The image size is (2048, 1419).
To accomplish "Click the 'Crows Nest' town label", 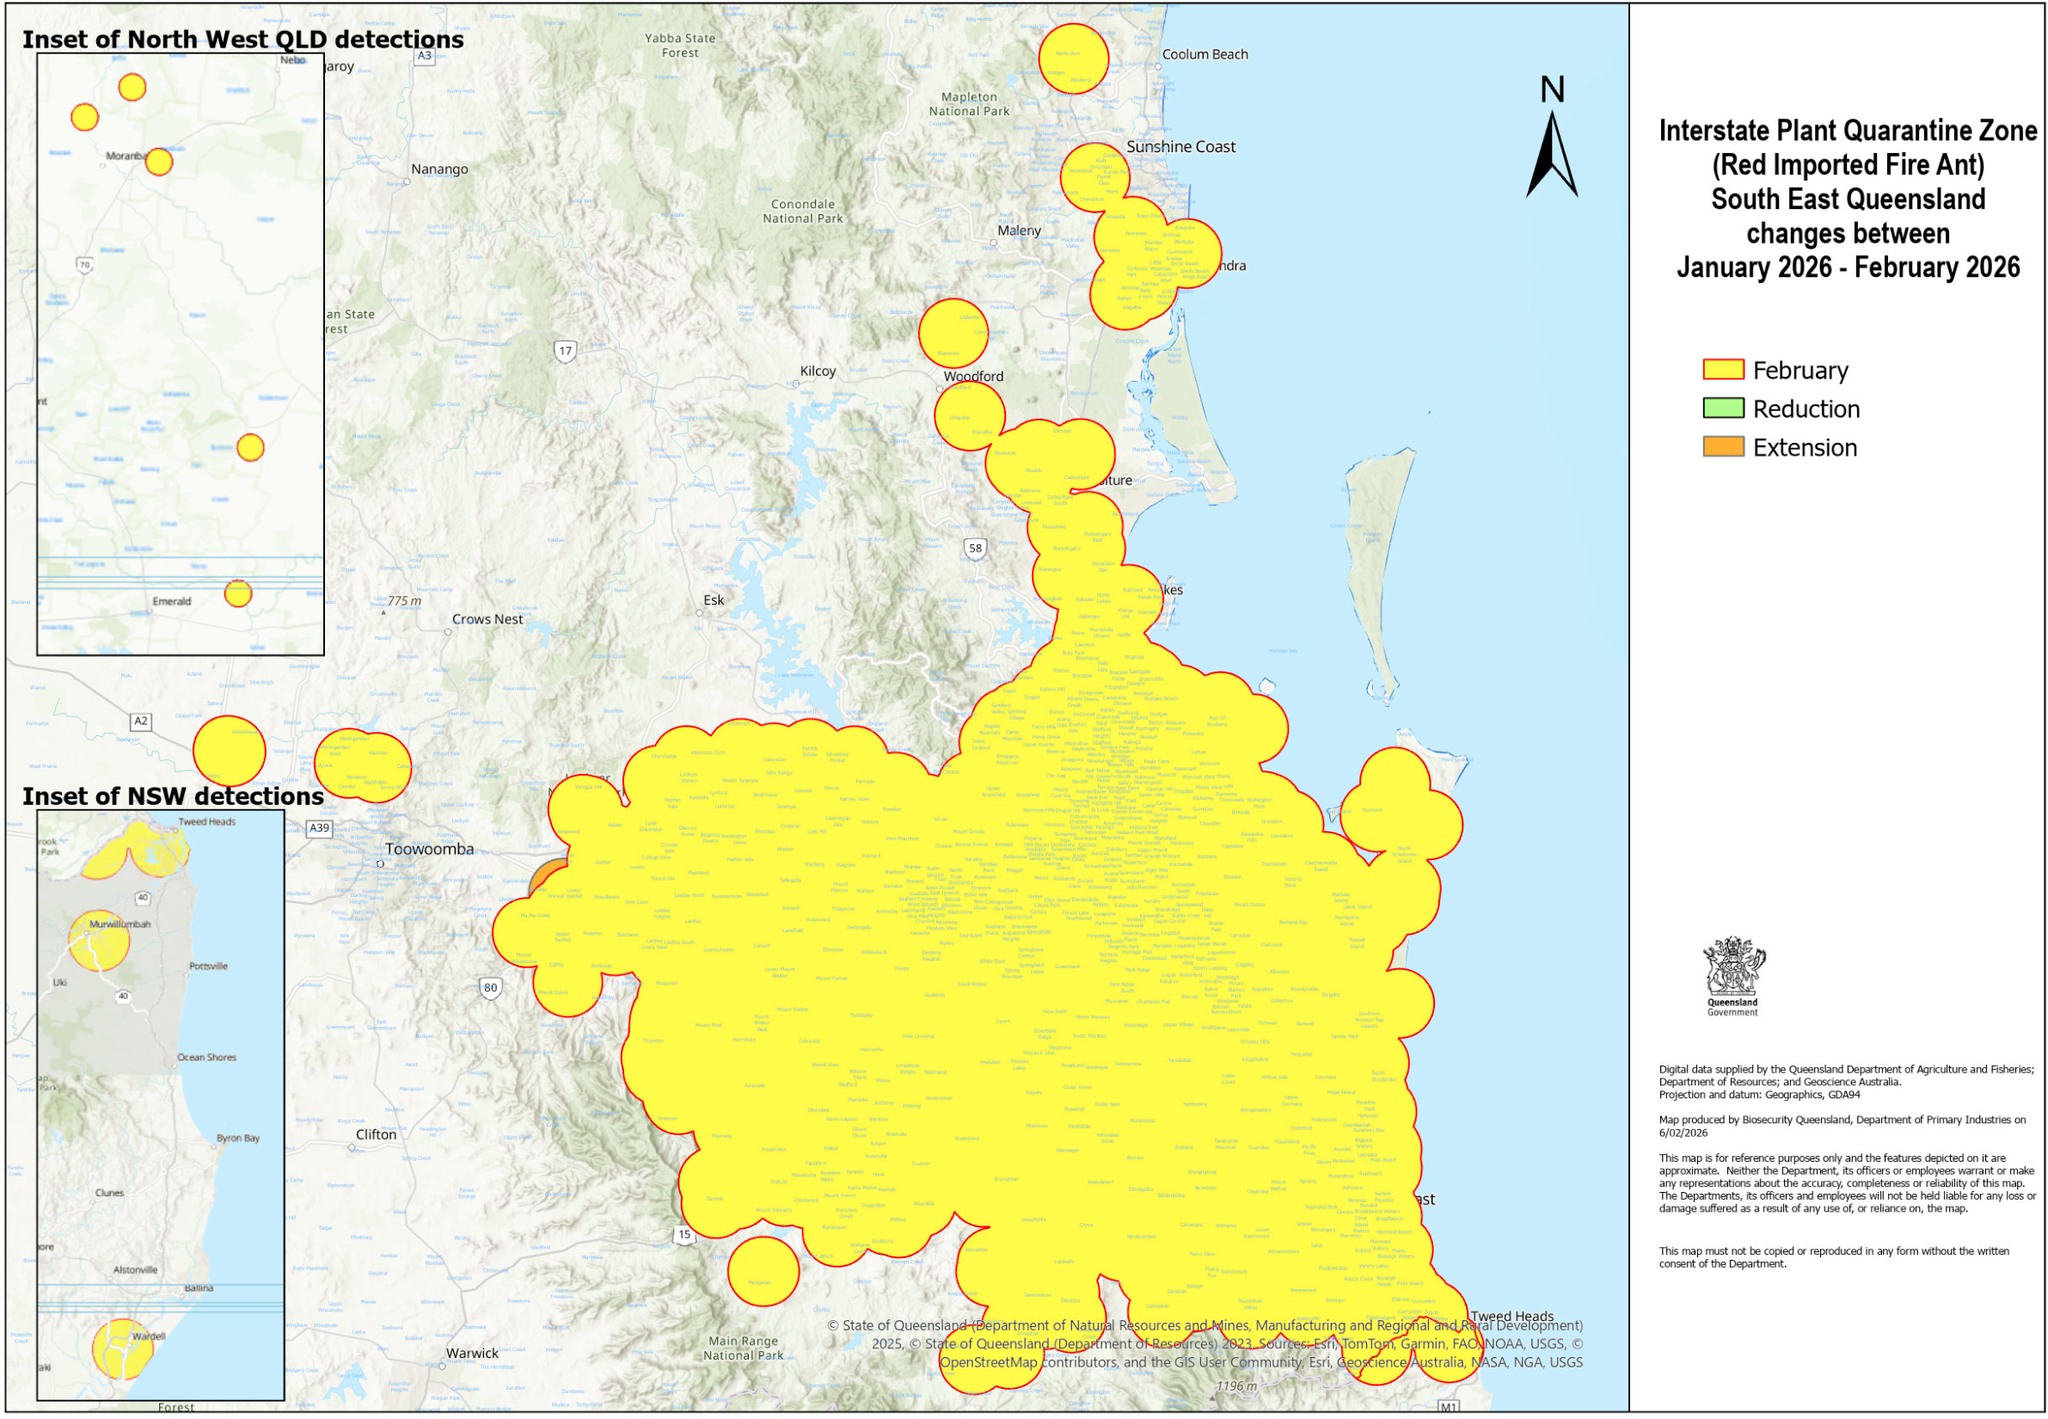I will [487, 620].
